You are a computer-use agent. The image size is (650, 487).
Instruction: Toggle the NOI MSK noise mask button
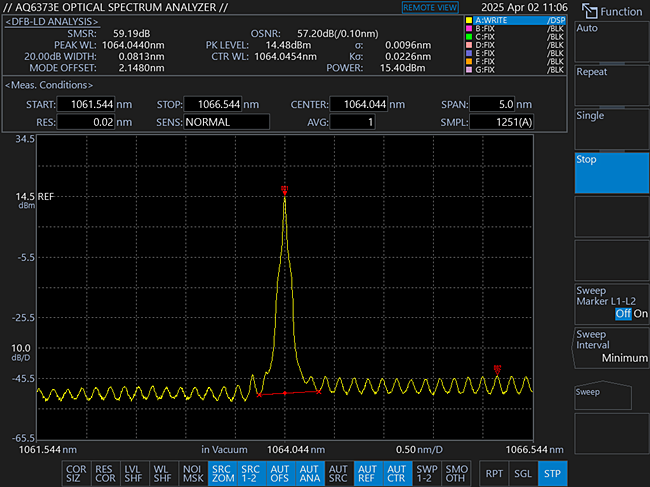click(x=192, y=472)
